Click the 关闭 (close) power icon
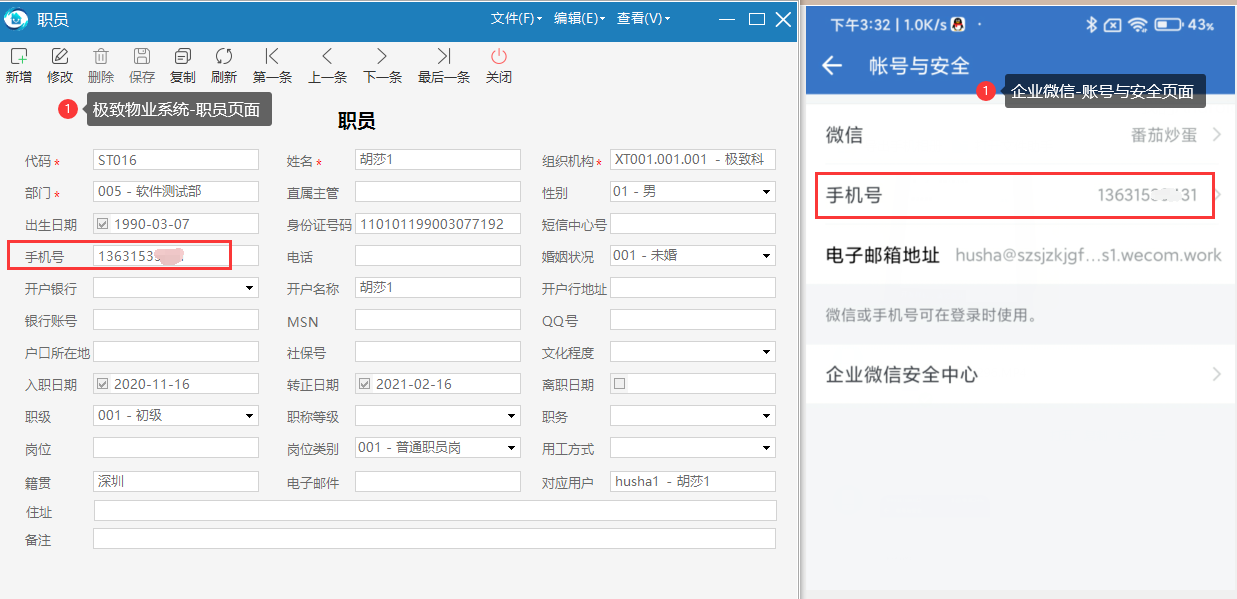 499,57
